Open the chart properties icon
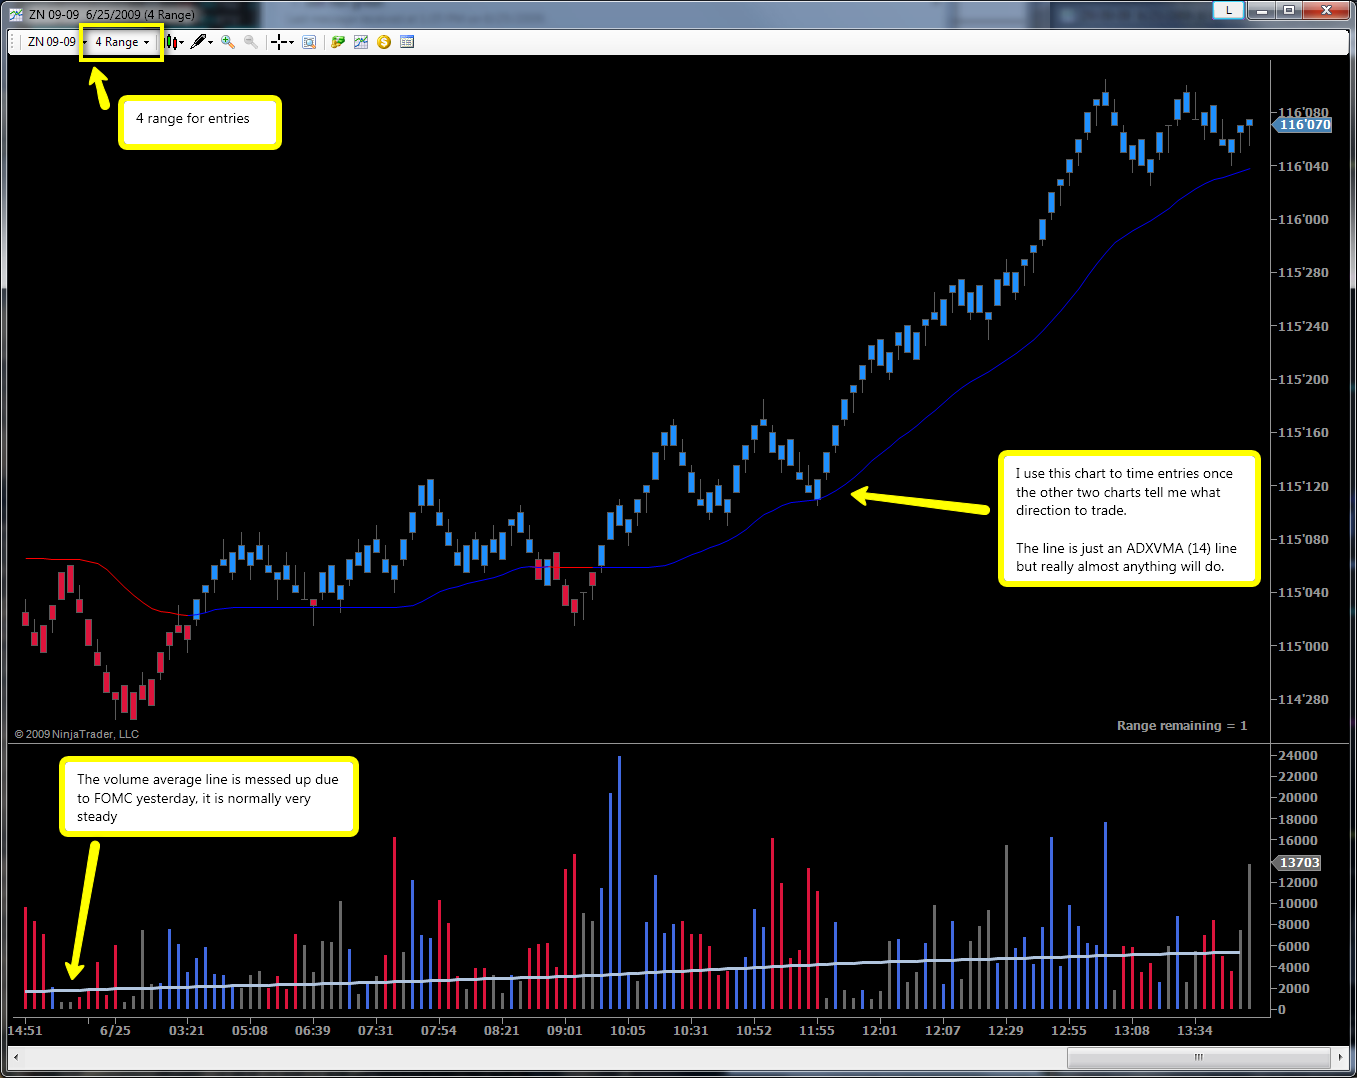 click(x=407, y=42)
